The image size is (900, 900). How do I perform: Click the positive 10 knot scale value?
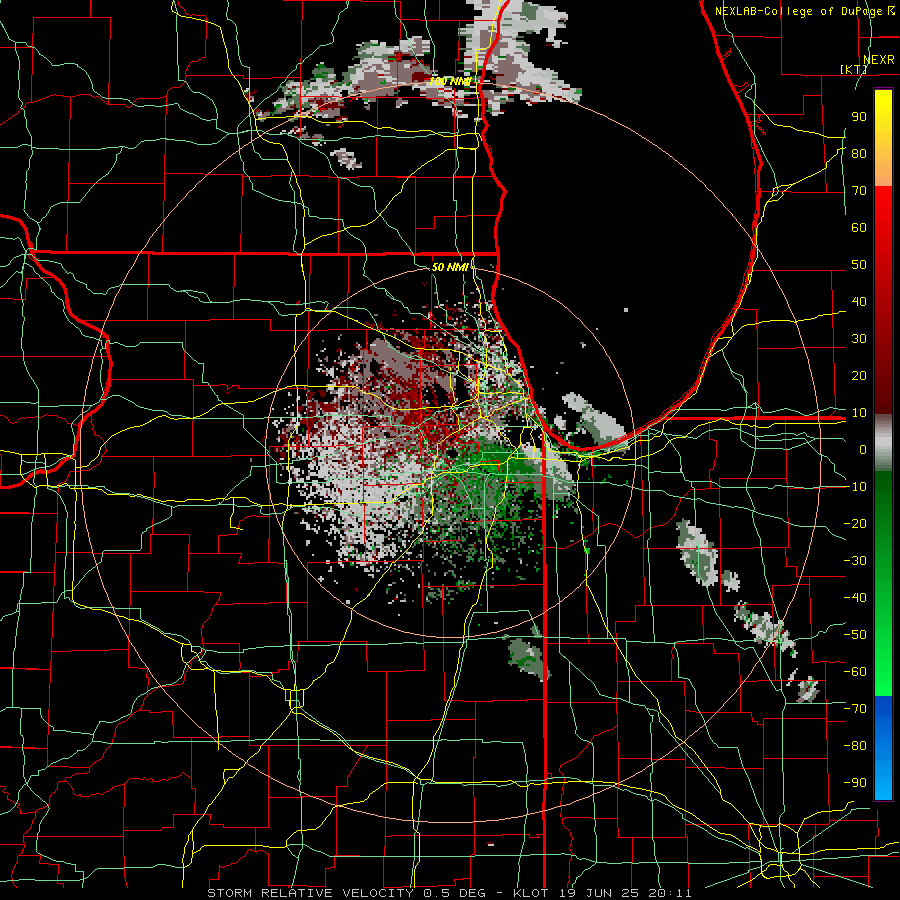859,413
